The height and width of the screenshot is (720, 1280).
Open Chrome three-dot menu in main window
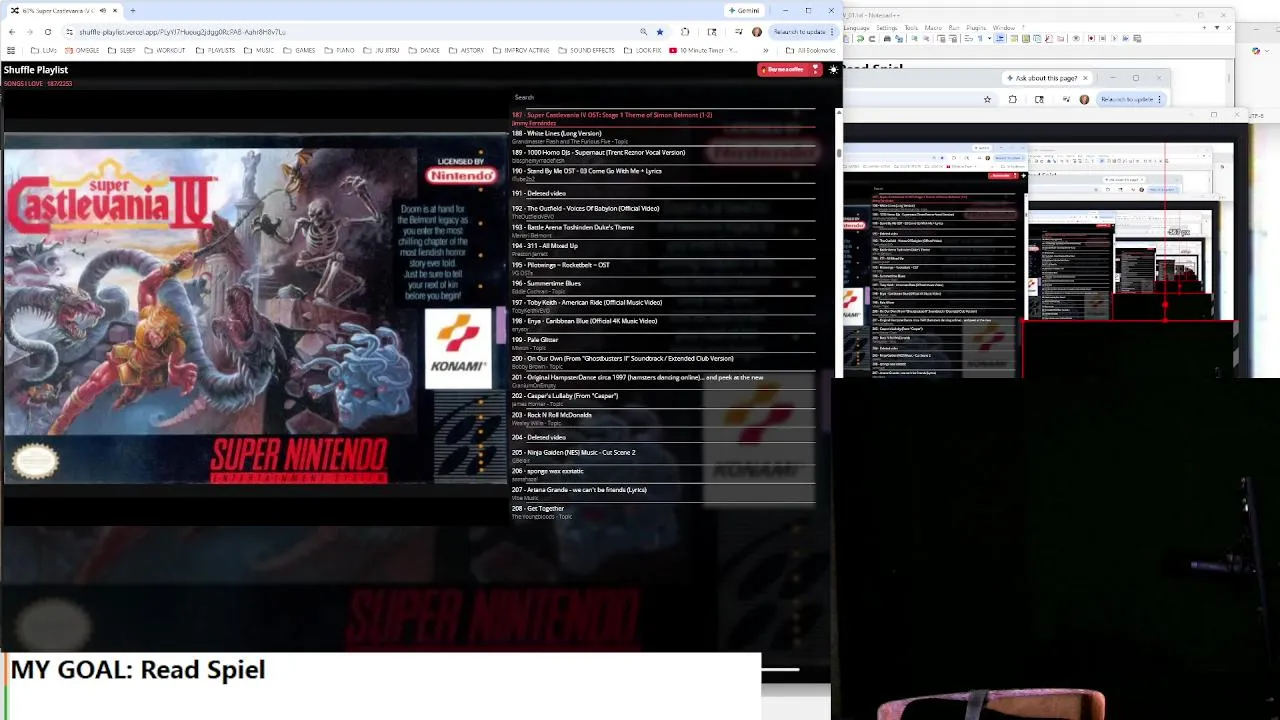[x=832, y=32]
